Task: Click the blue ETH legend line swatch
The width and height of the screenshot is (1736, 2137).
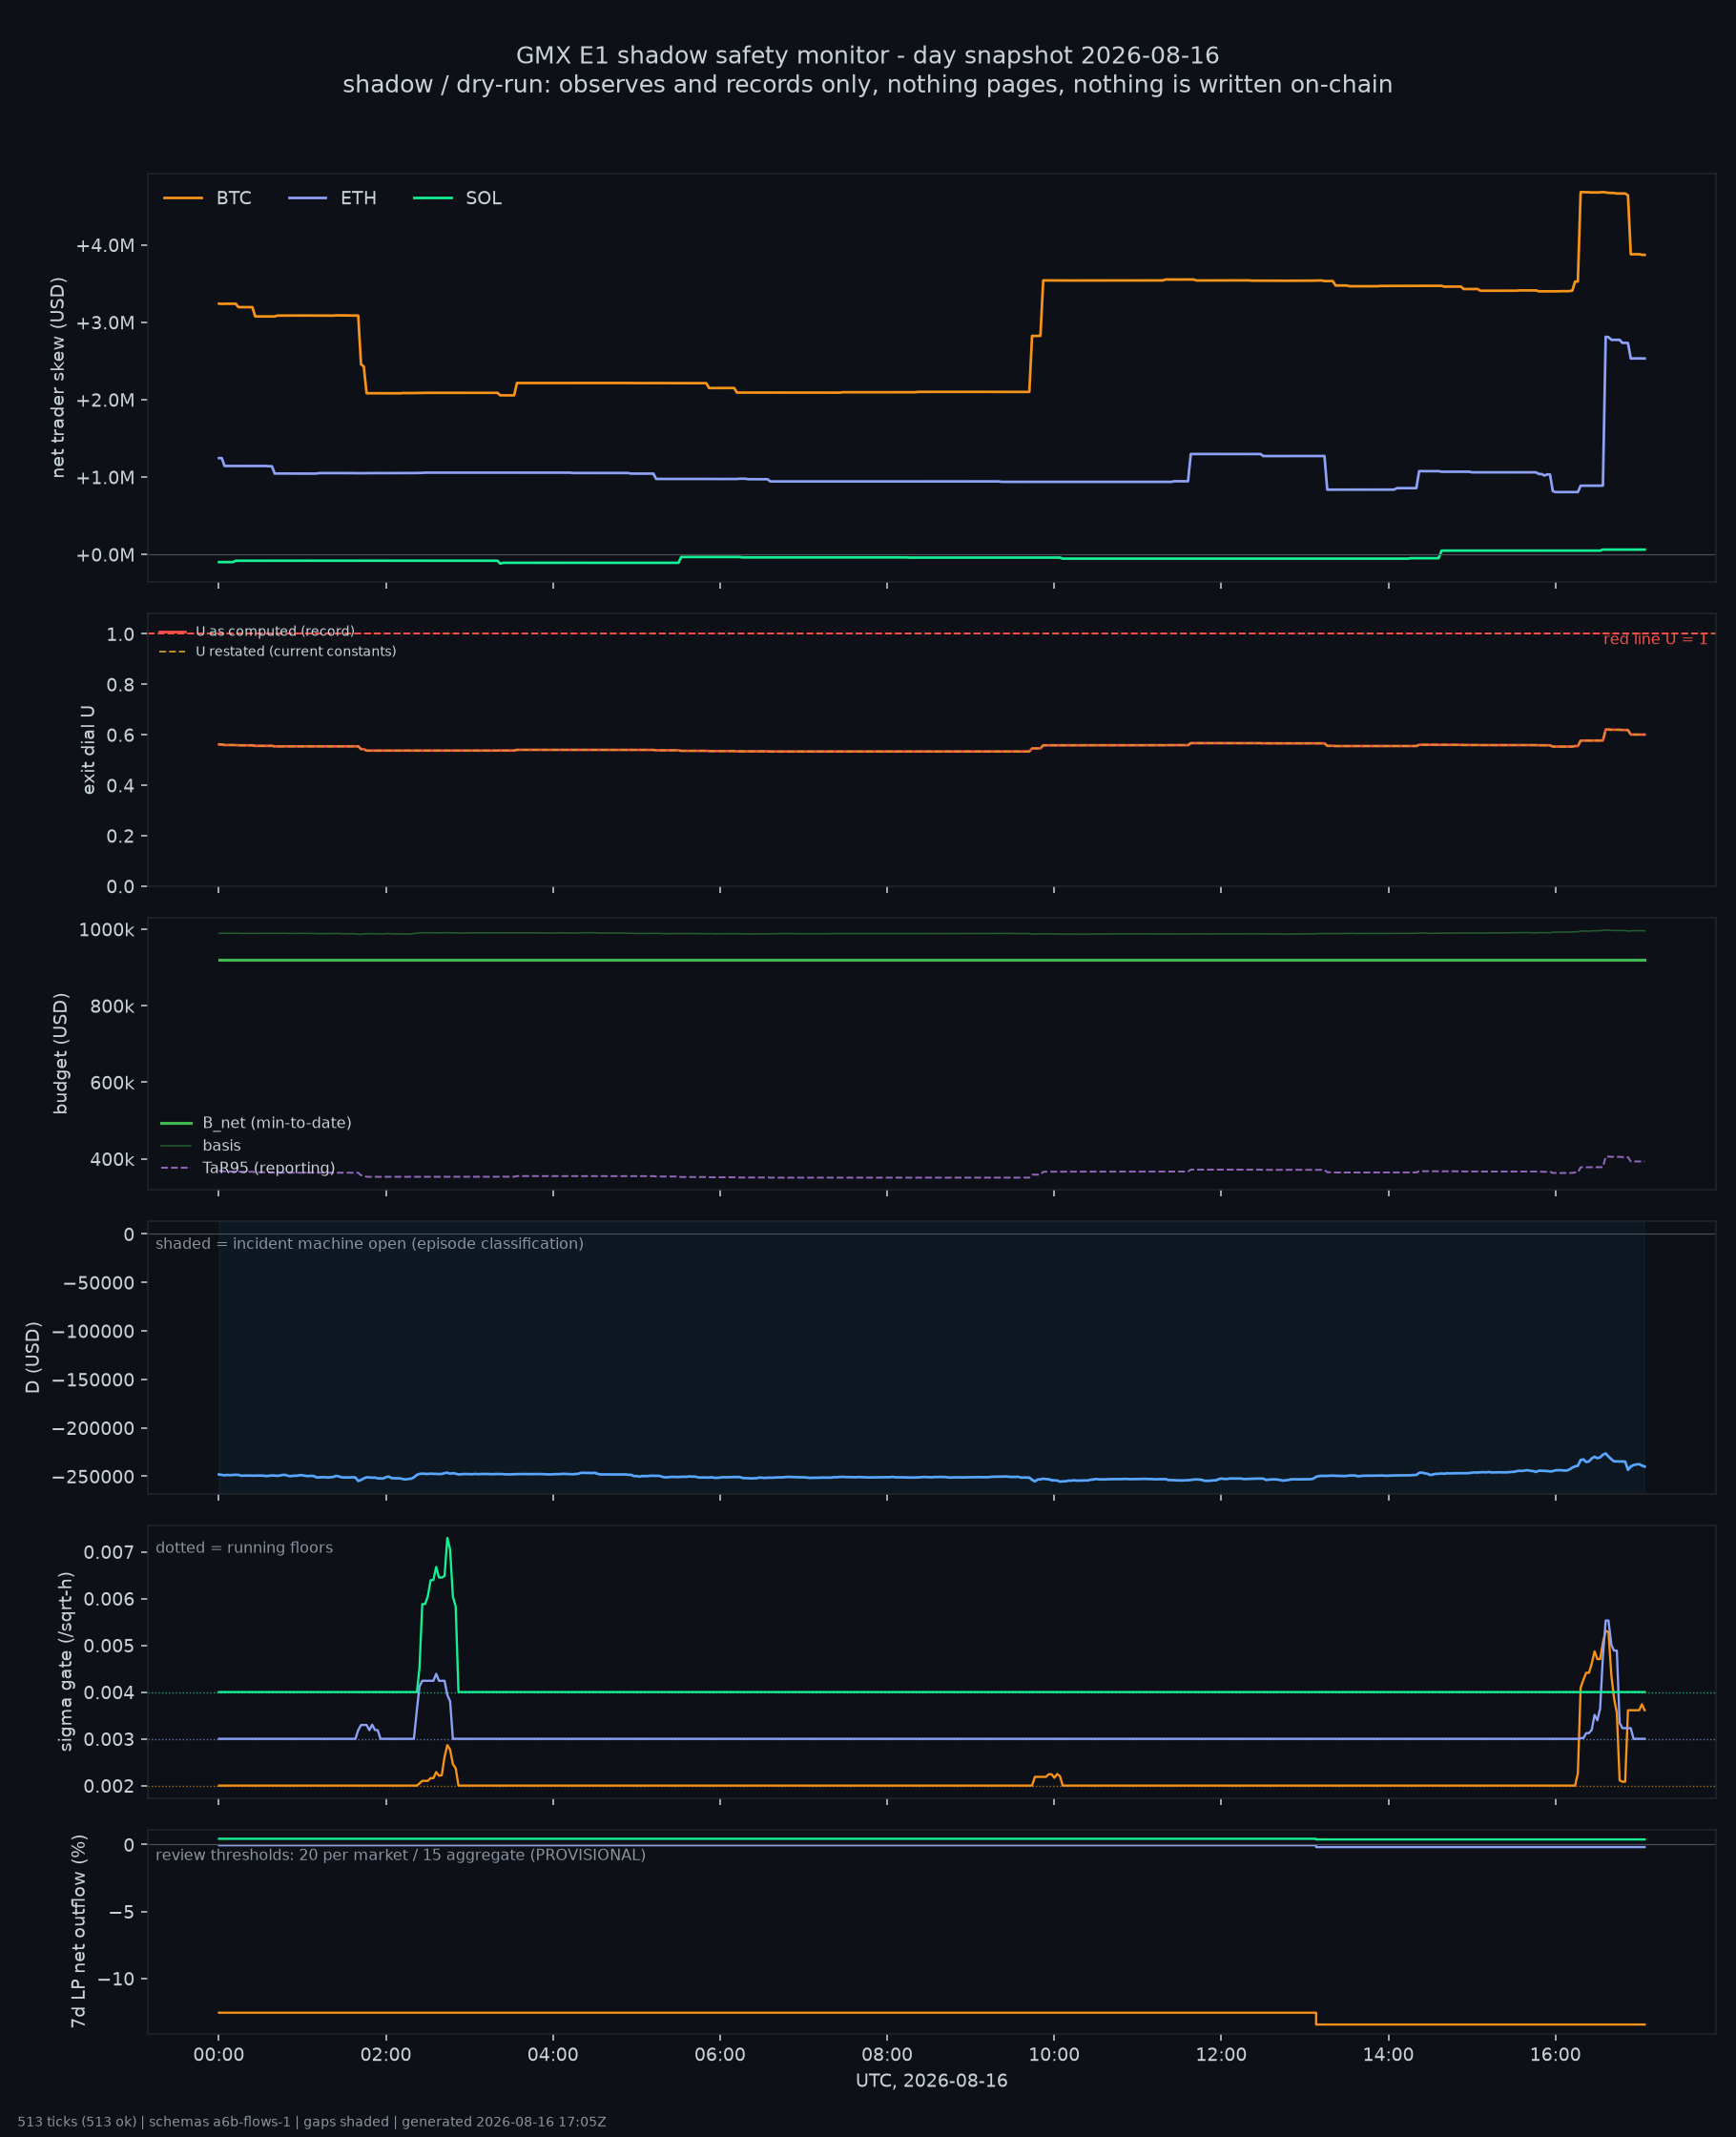Action: coord(307,198)
